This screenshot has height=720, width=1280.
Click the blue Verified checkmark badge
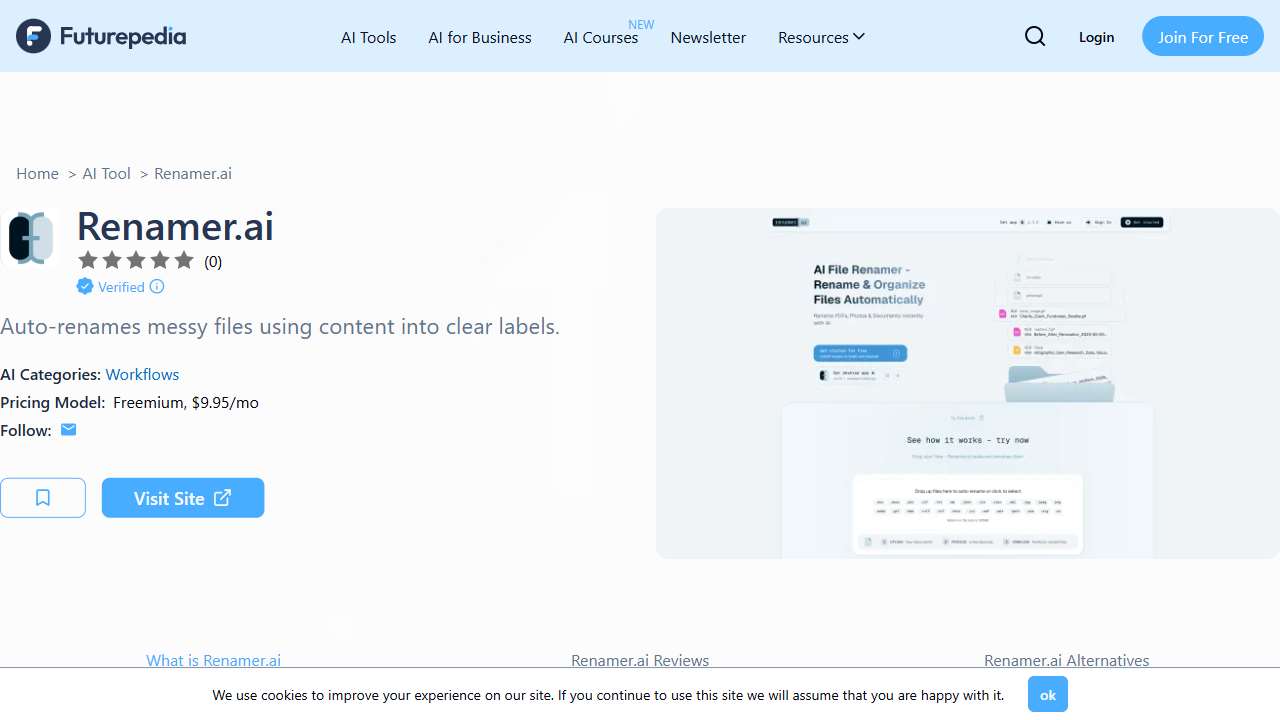(85, 287)
